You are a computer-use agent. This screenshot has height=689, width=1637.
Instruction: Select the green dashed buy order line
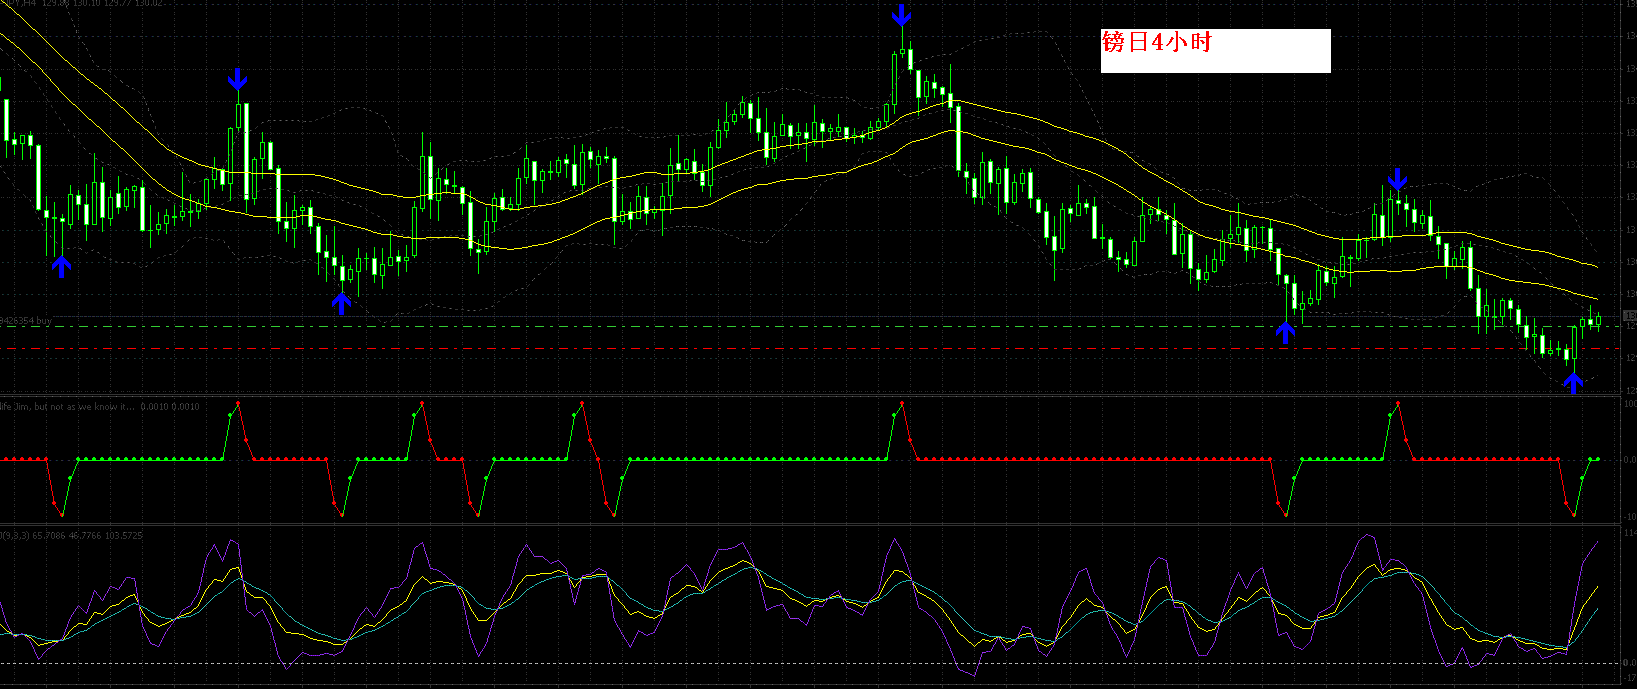coord(810,327)
